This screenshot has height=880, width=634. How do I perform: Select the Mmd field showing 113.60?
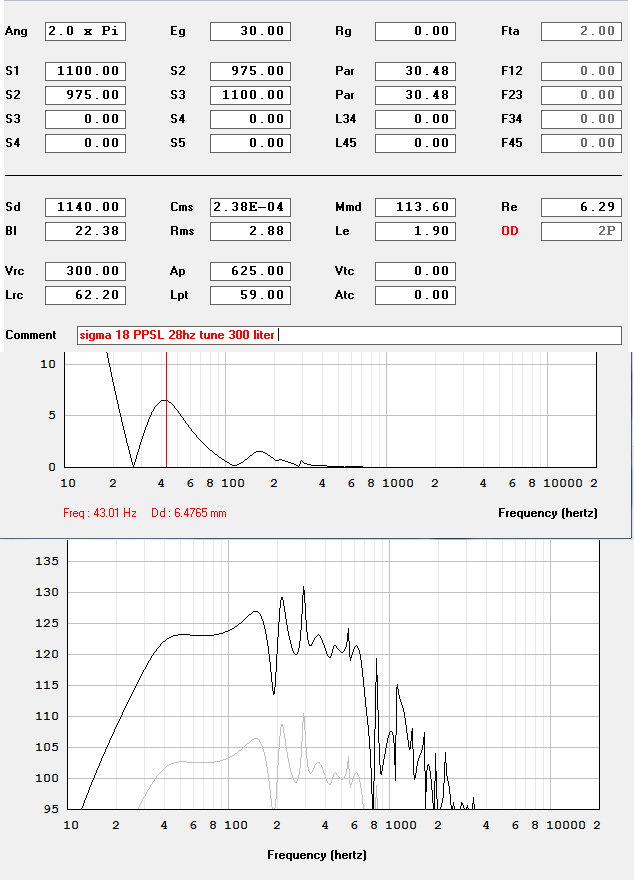(x=415, y=207)
